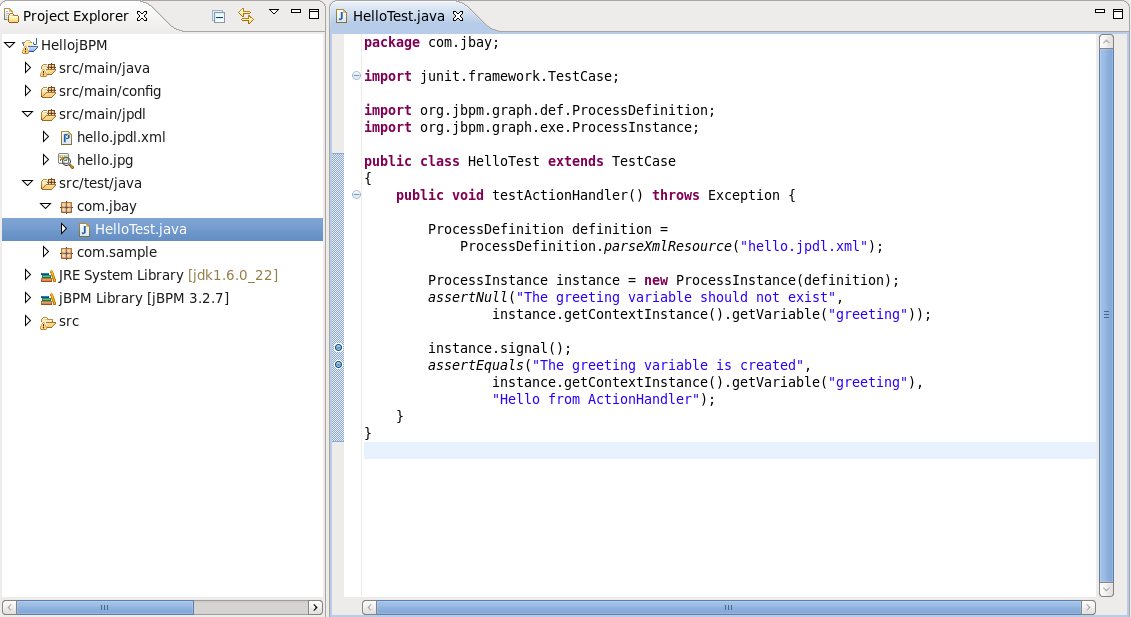This screenshot has width=1131, height=617.
Task: Click breakpoint marker beside assertEquals line
Action: coord(338,364)
